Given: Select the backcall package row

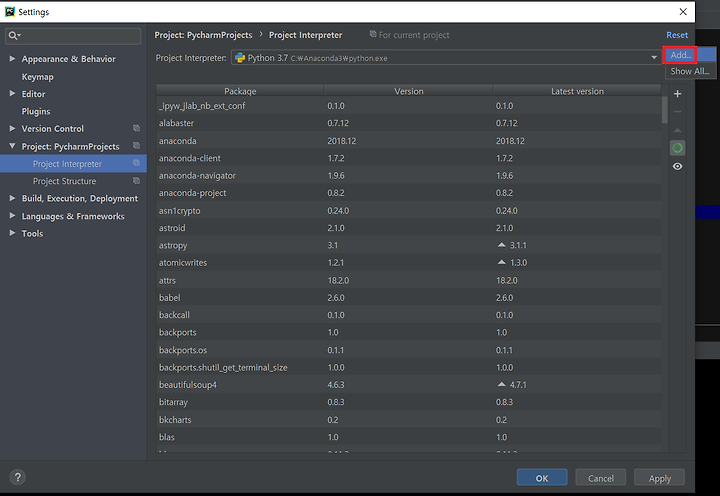Looking at the screenshot, I should pos(409,315).
